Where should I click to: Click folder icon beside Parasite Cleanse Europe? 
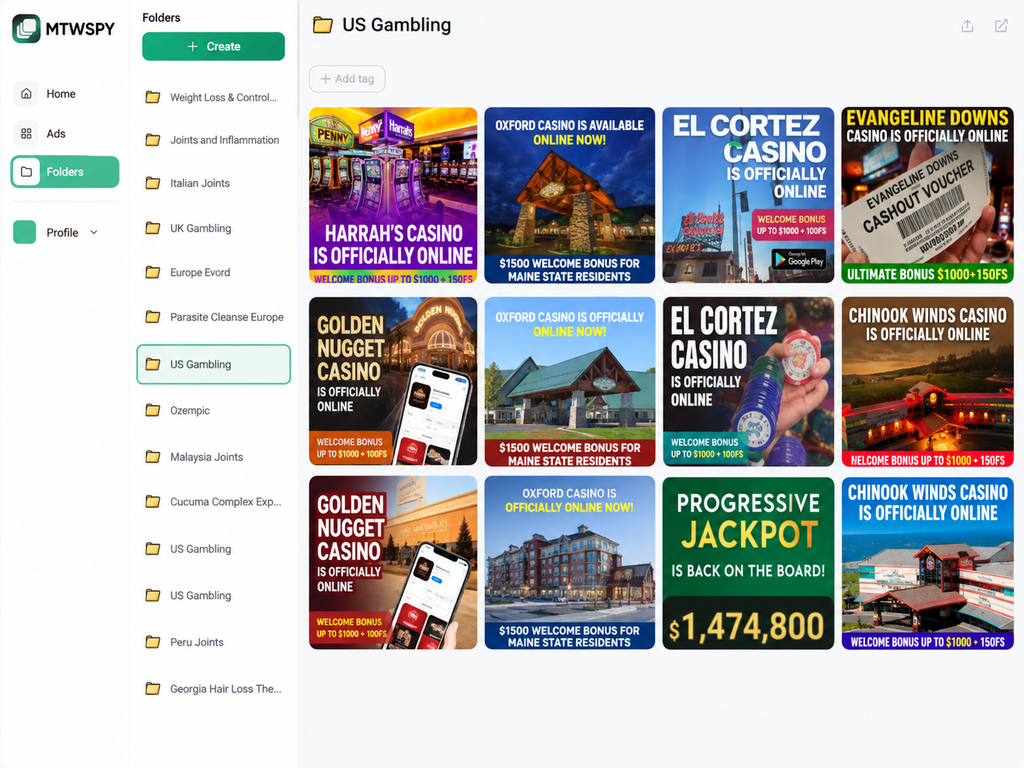[153, 317]
